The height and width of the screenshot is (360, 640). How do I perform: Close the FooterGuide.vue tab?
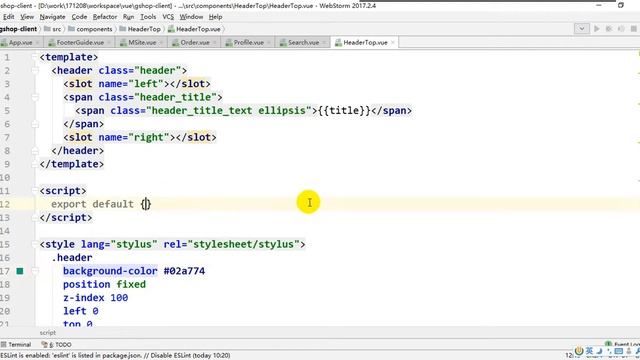click(x=109, y=42)
